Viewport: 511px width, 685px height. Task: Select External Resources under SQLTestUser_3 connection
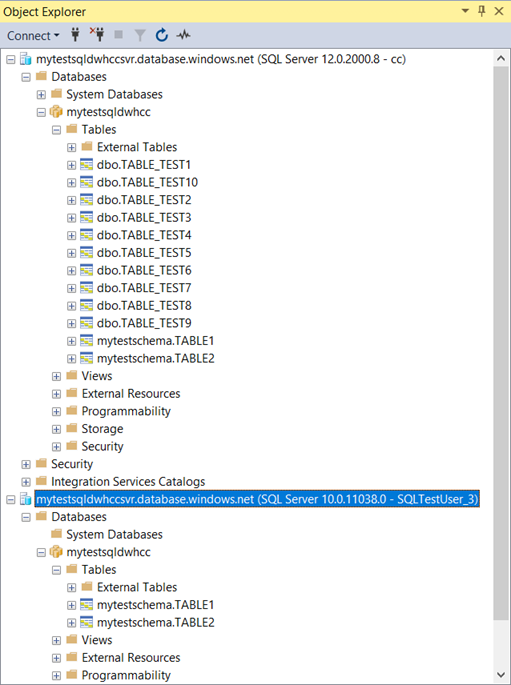point(131,657)
